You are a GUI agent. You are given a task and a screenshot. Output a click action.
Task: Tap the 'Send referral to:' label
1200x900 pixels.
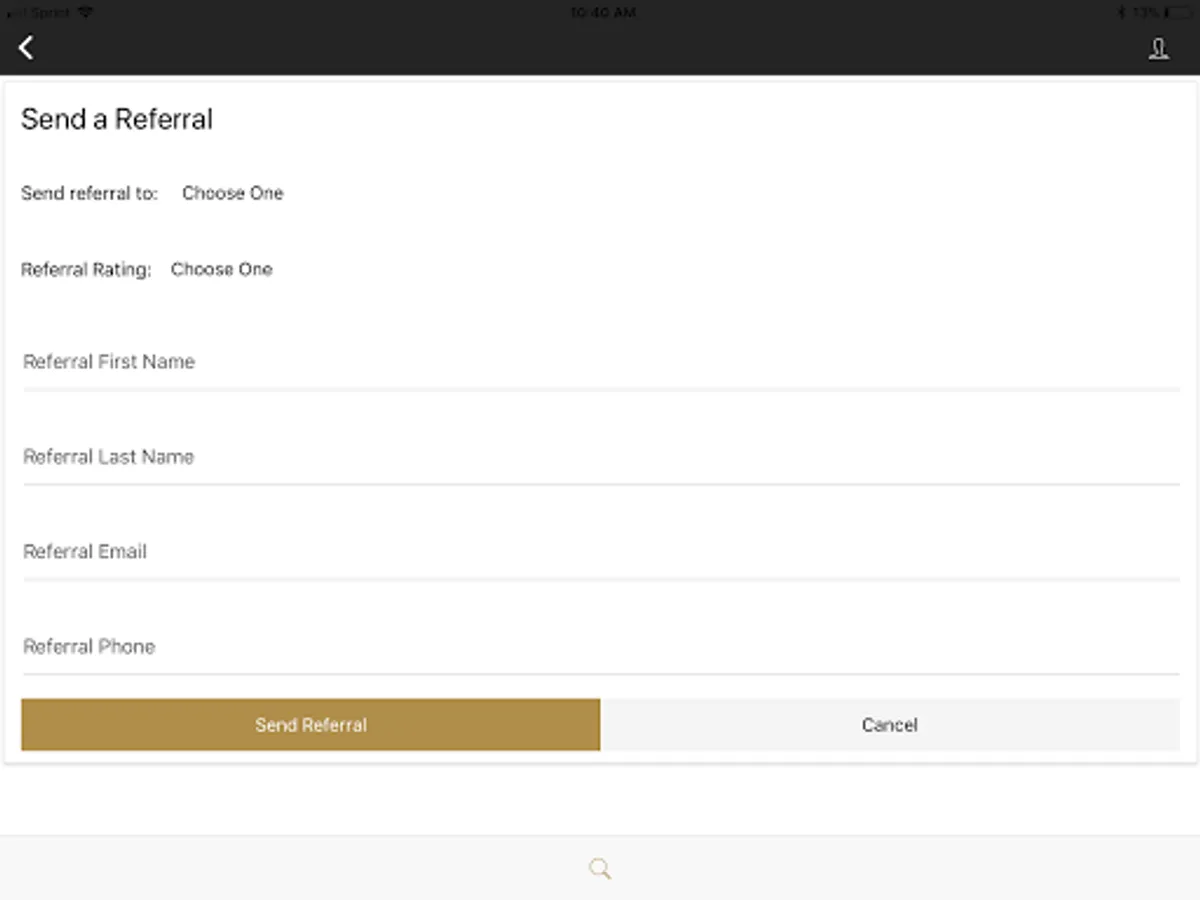90,193
